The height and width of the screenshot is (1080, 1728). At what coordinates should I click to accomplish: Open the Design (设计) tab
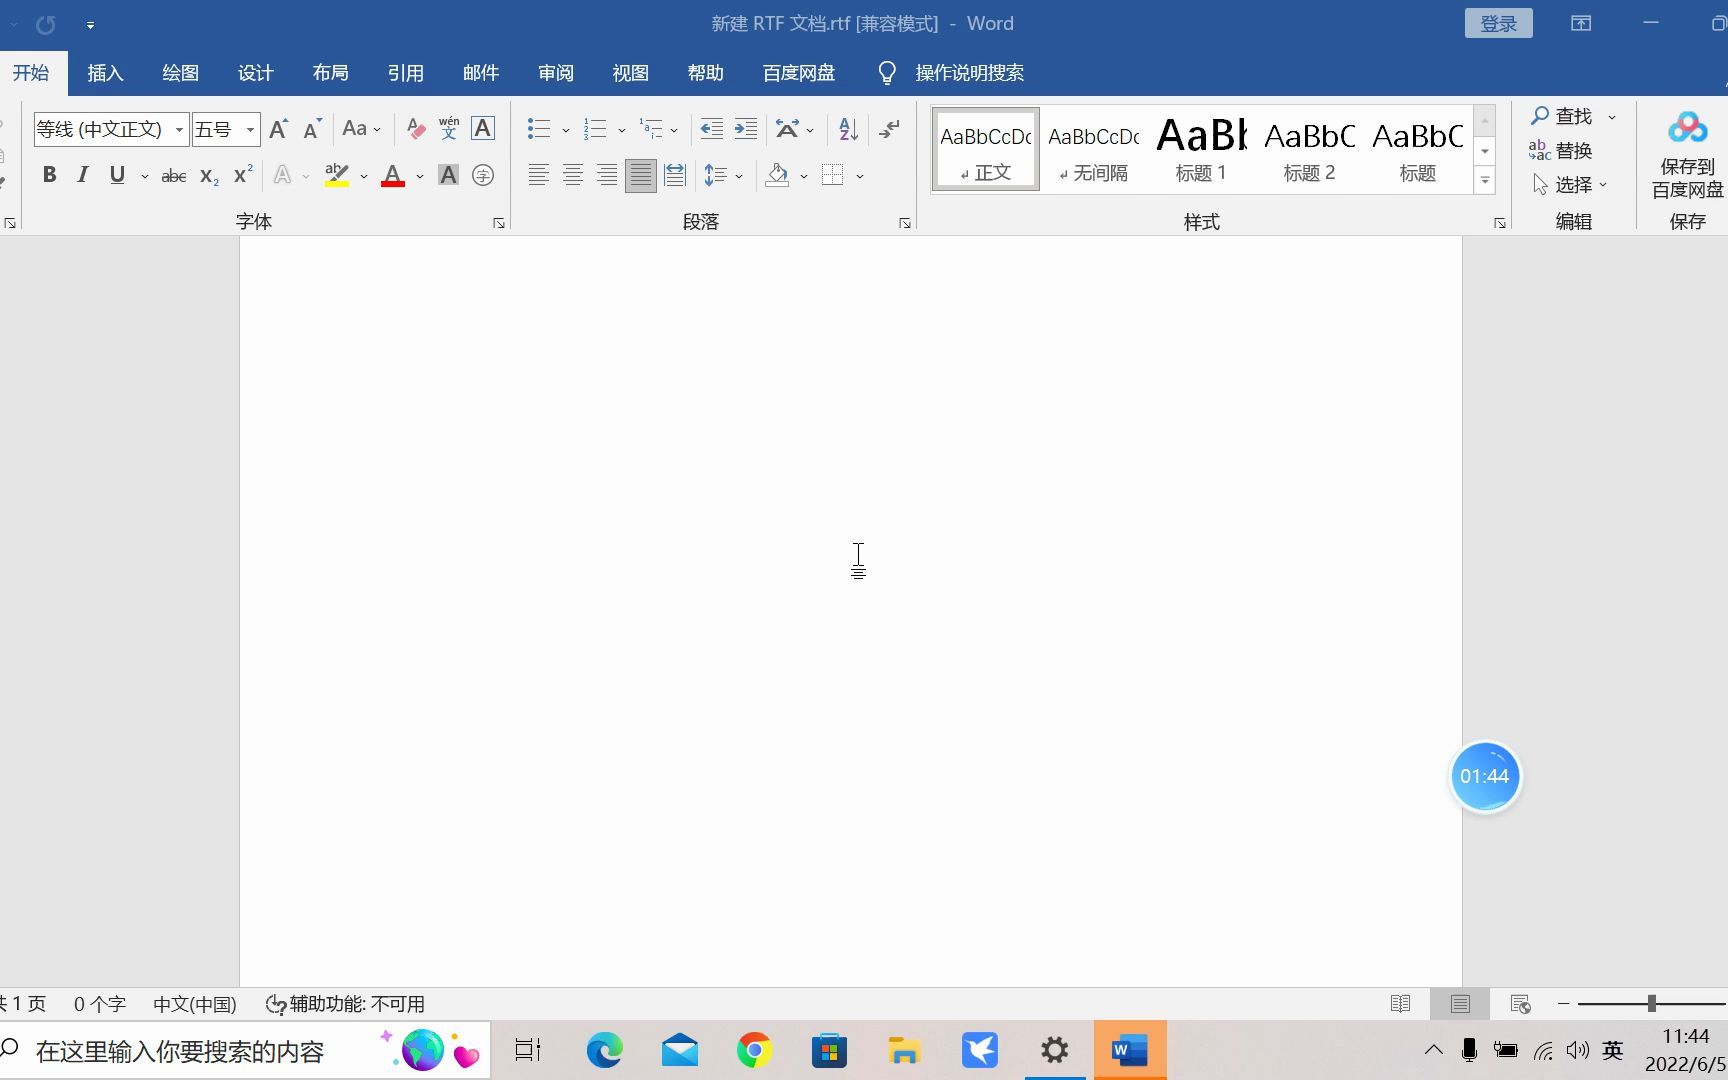[255, 73]
